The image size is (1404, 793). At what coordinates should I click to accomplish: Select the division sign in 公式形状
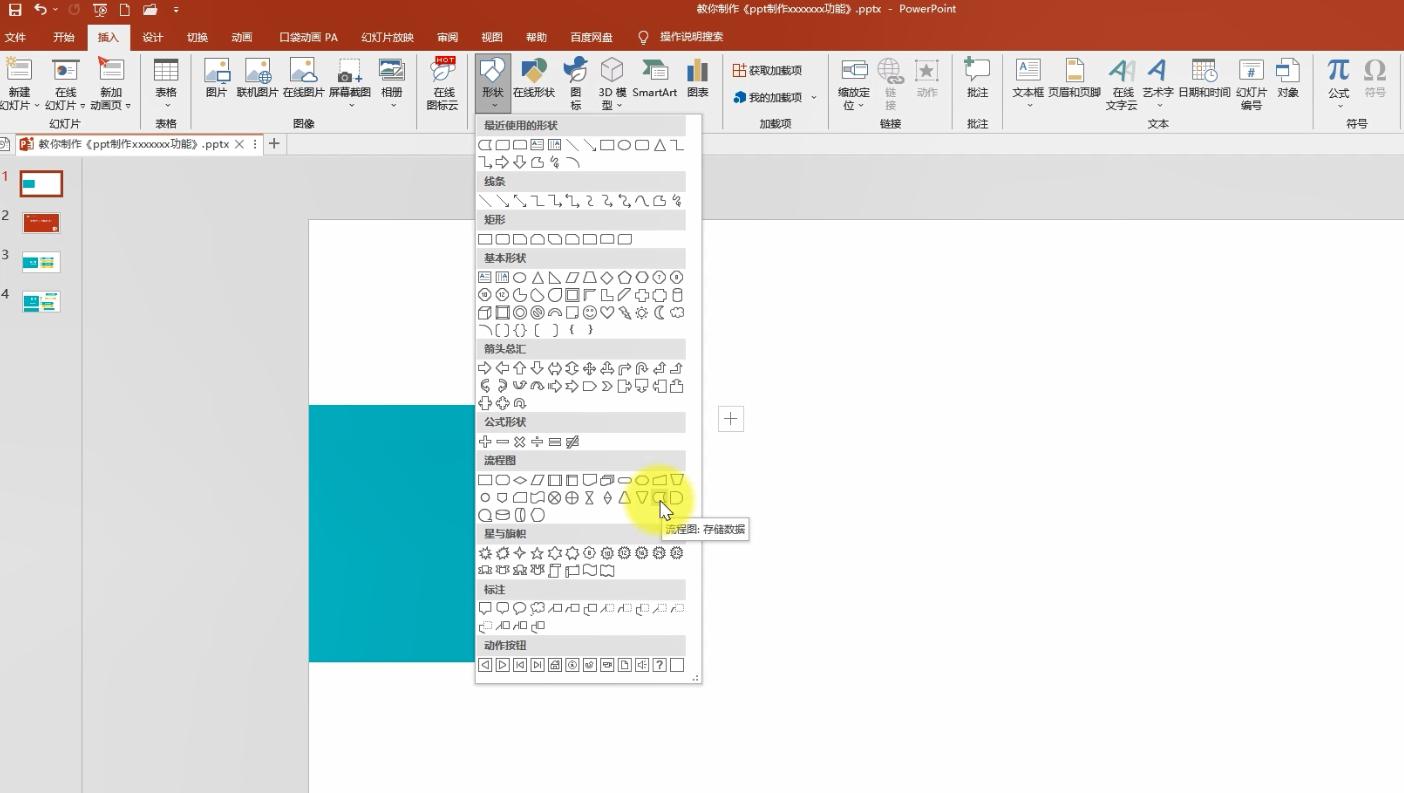tap(537, 442)
